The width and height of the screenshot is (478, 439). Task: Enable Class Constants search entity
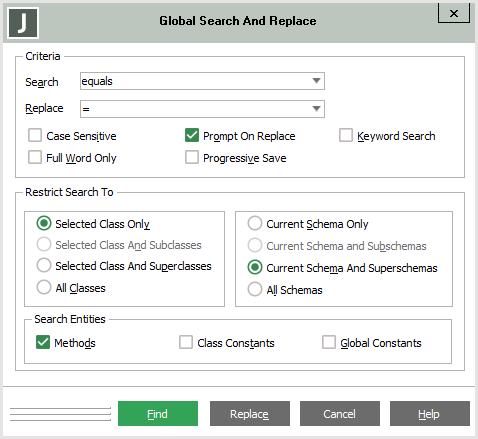coord(186,342)
